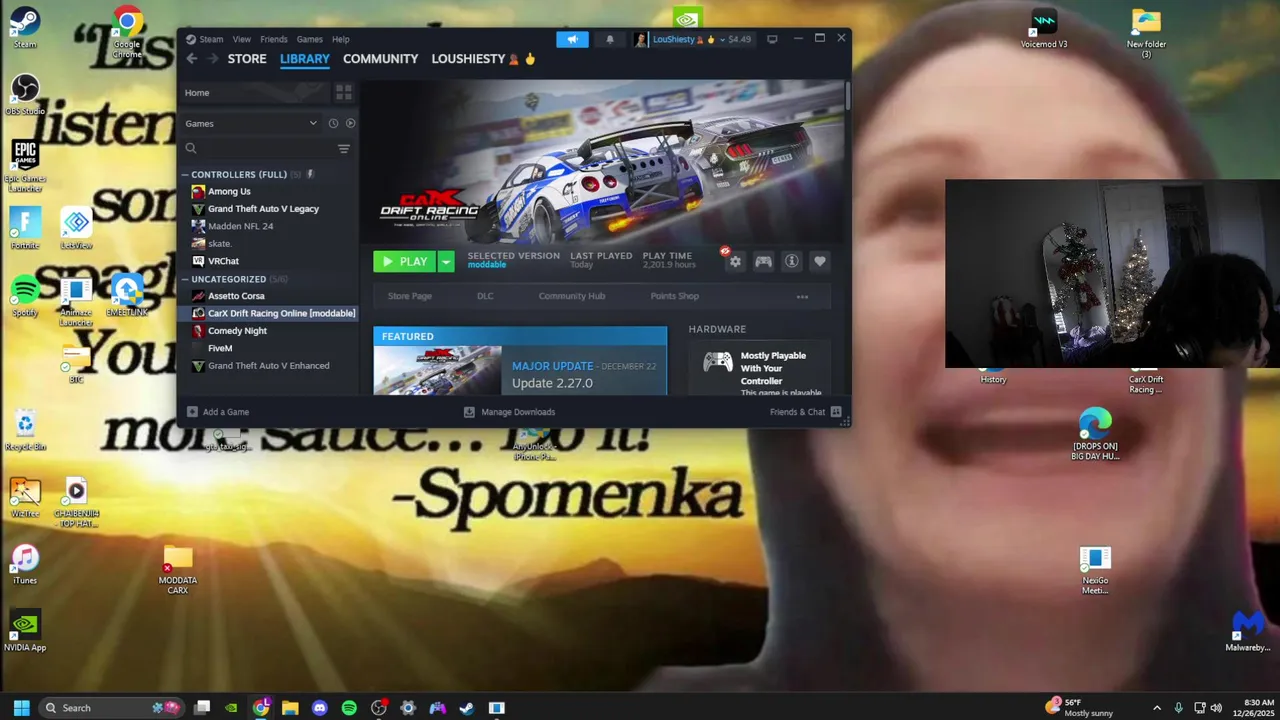The height and width of the screenshot is (720, 1280).
Task: Open OBS Studio from the taskbar
Action: coord(378,708)
